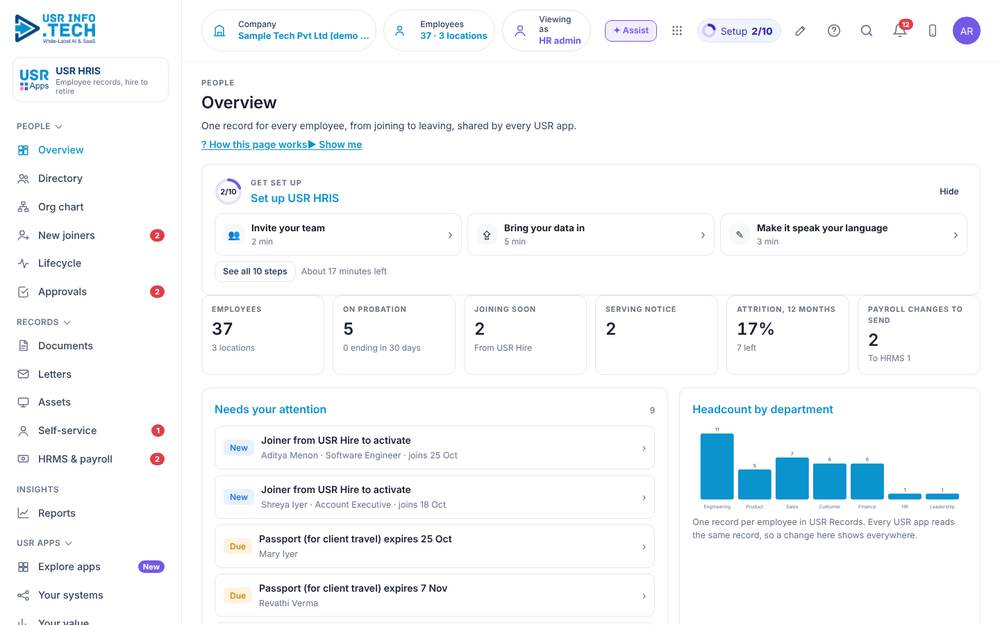Open Company Sample Tech Pvt Ltd selector

(289, 31)
